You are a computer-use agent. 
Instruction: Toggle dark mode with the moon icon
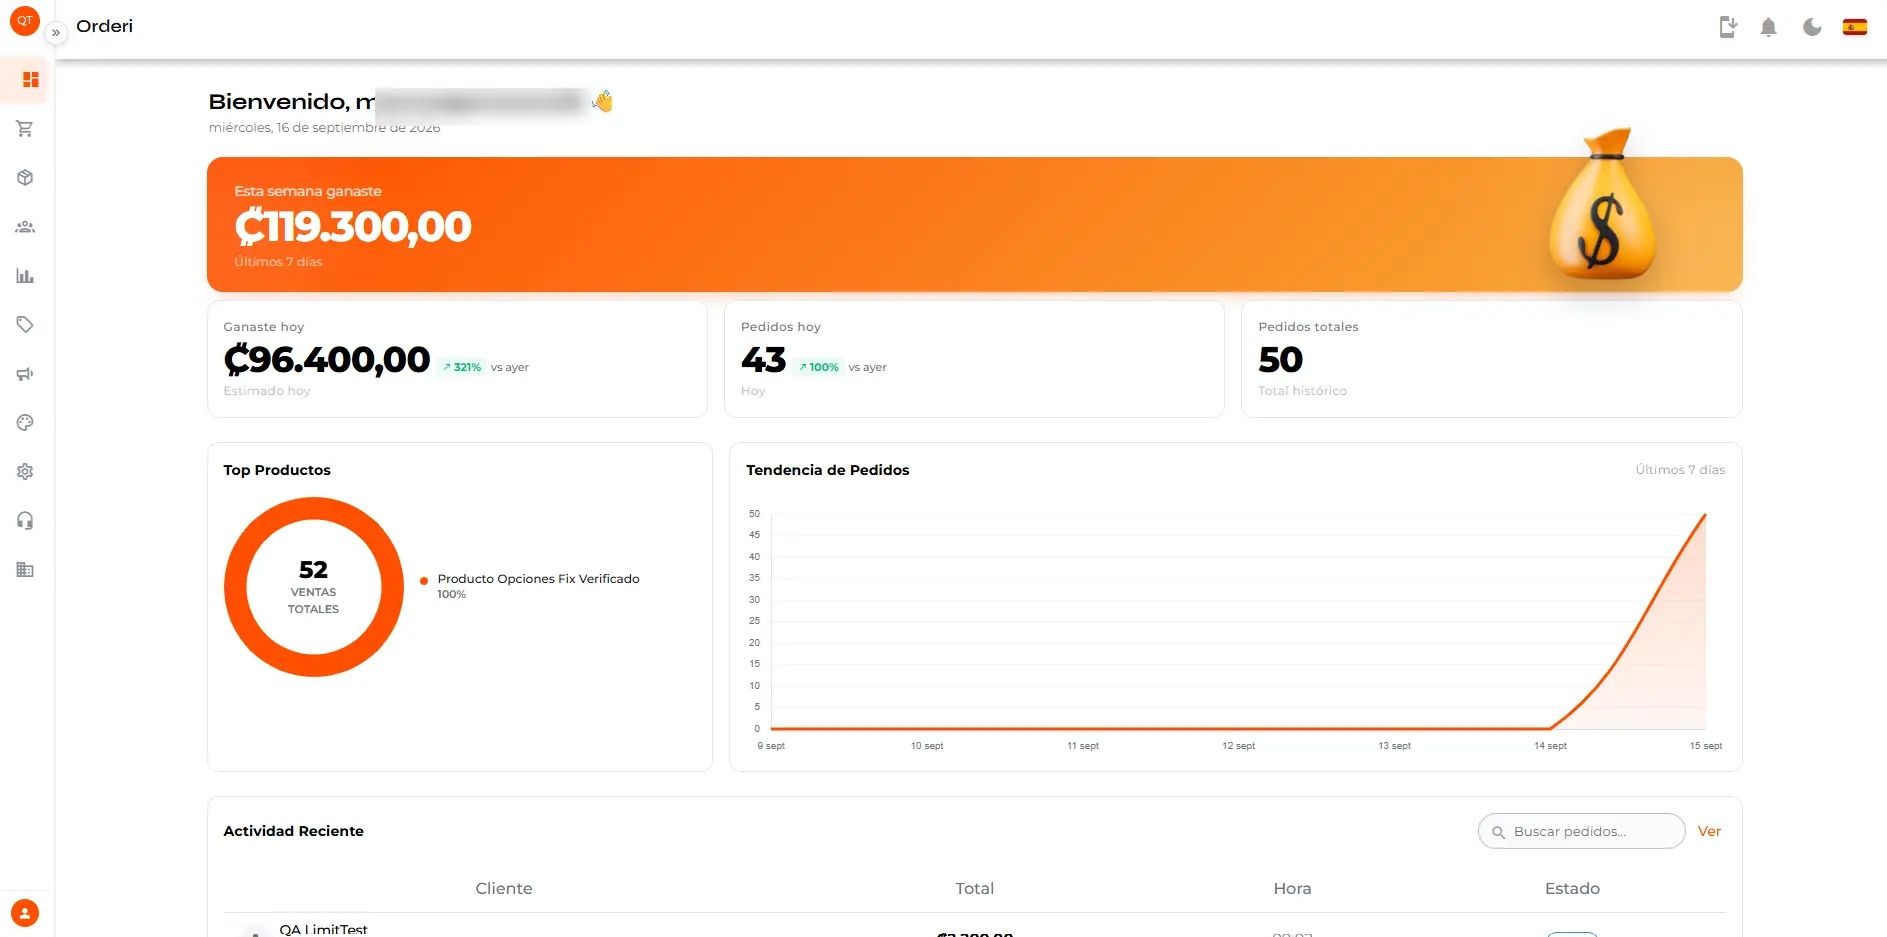[x=1812, y=27]
